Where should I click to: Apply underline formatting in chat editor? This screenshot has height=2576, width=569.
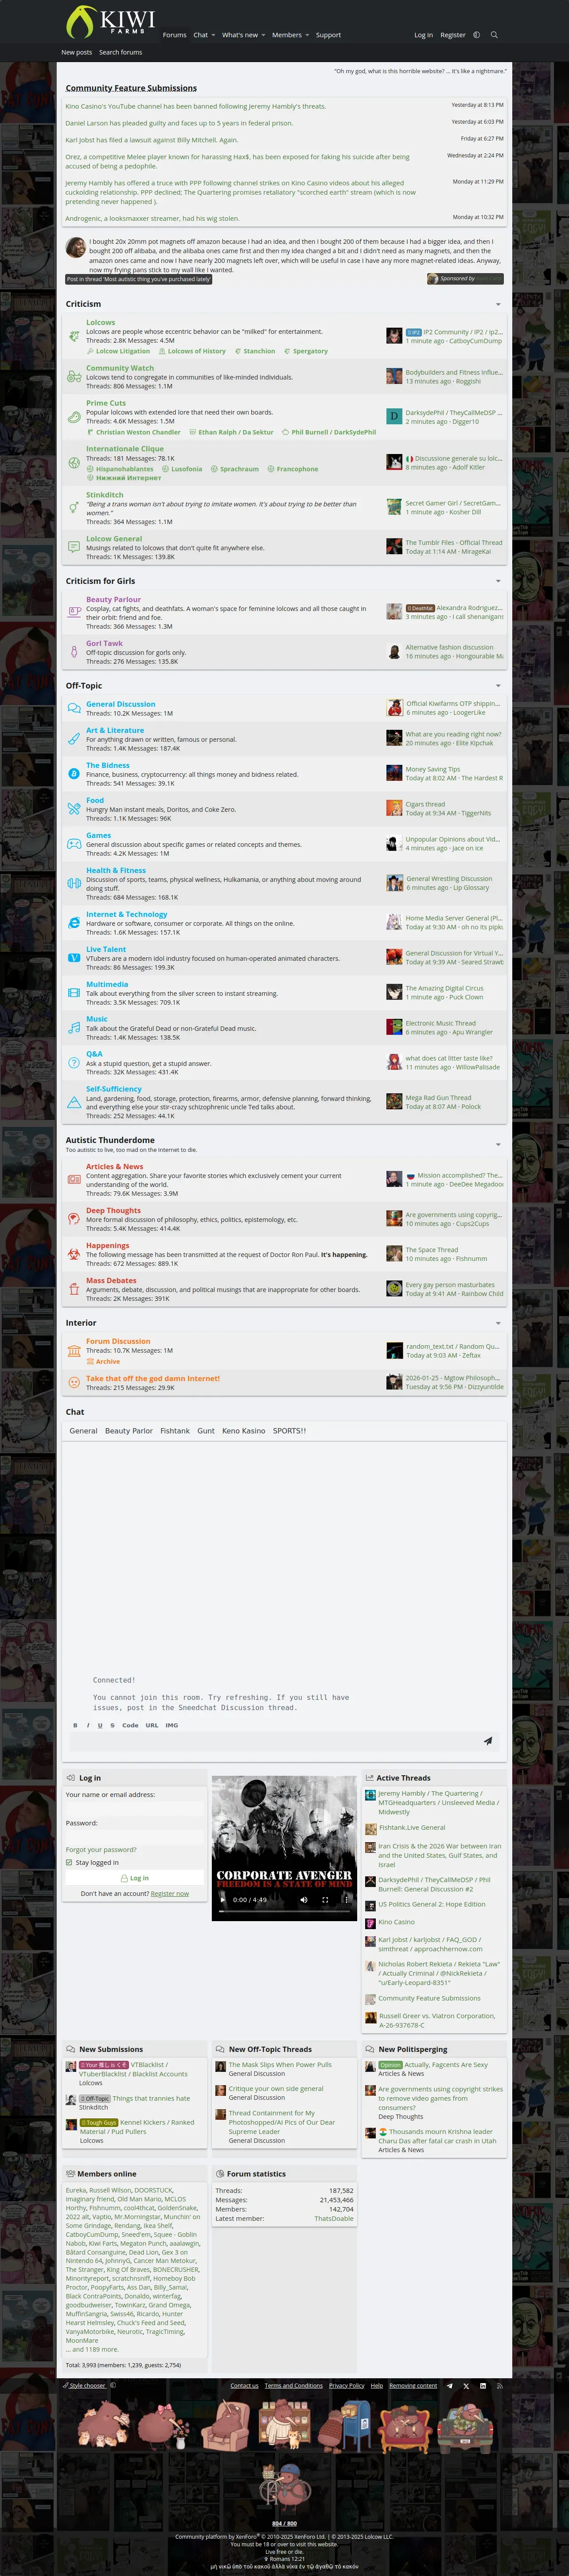(x=100, y=1725)
